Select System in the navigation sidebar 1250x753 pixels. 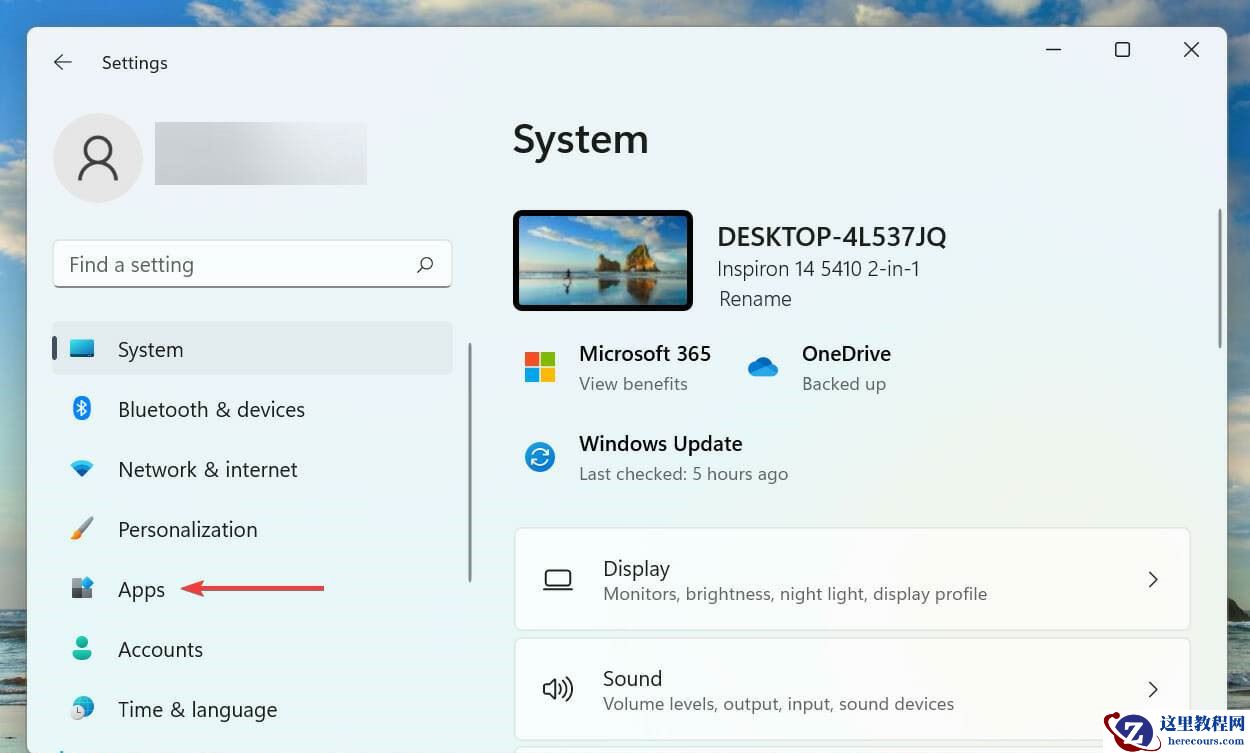point(150,349)
